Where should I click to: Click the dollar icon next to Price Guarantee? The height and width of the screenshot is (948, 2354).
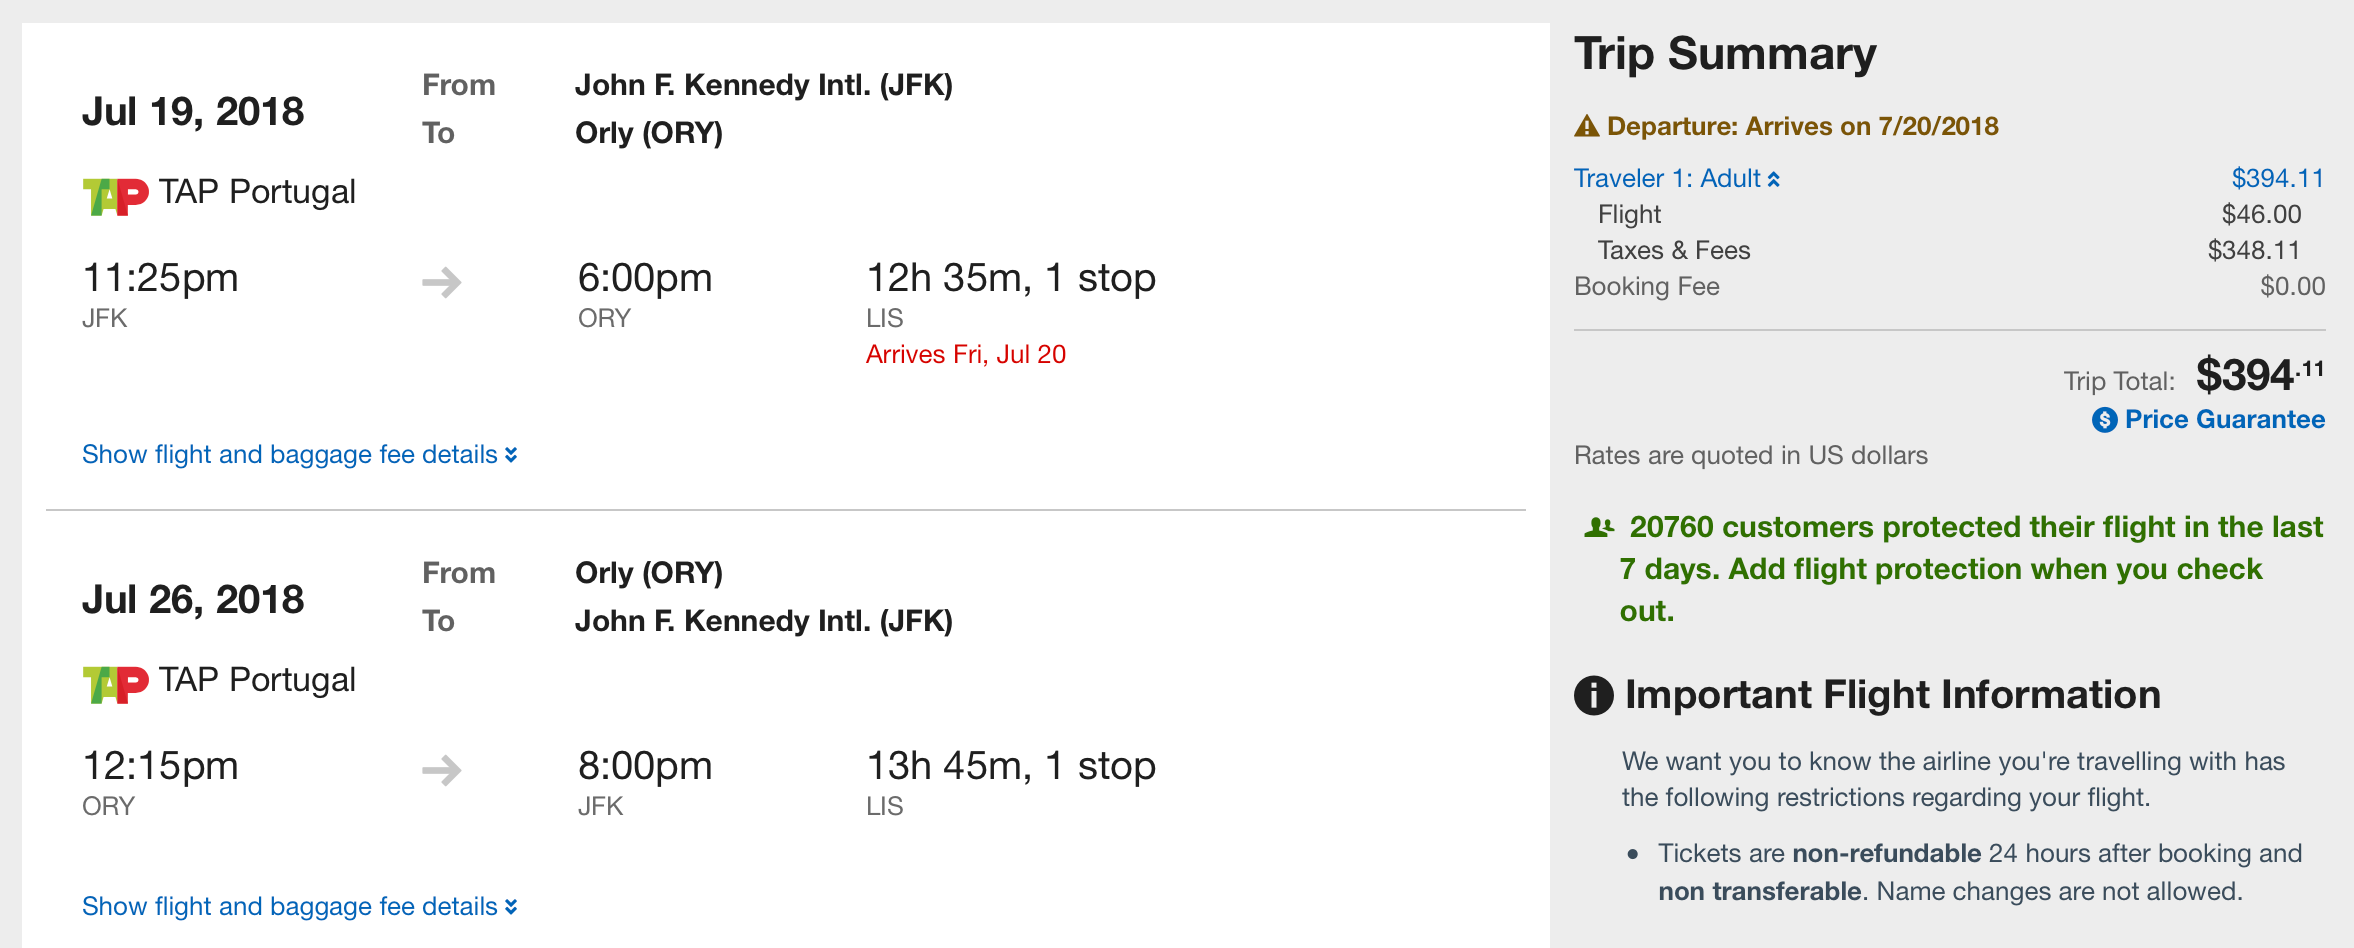pos(2104,420)
